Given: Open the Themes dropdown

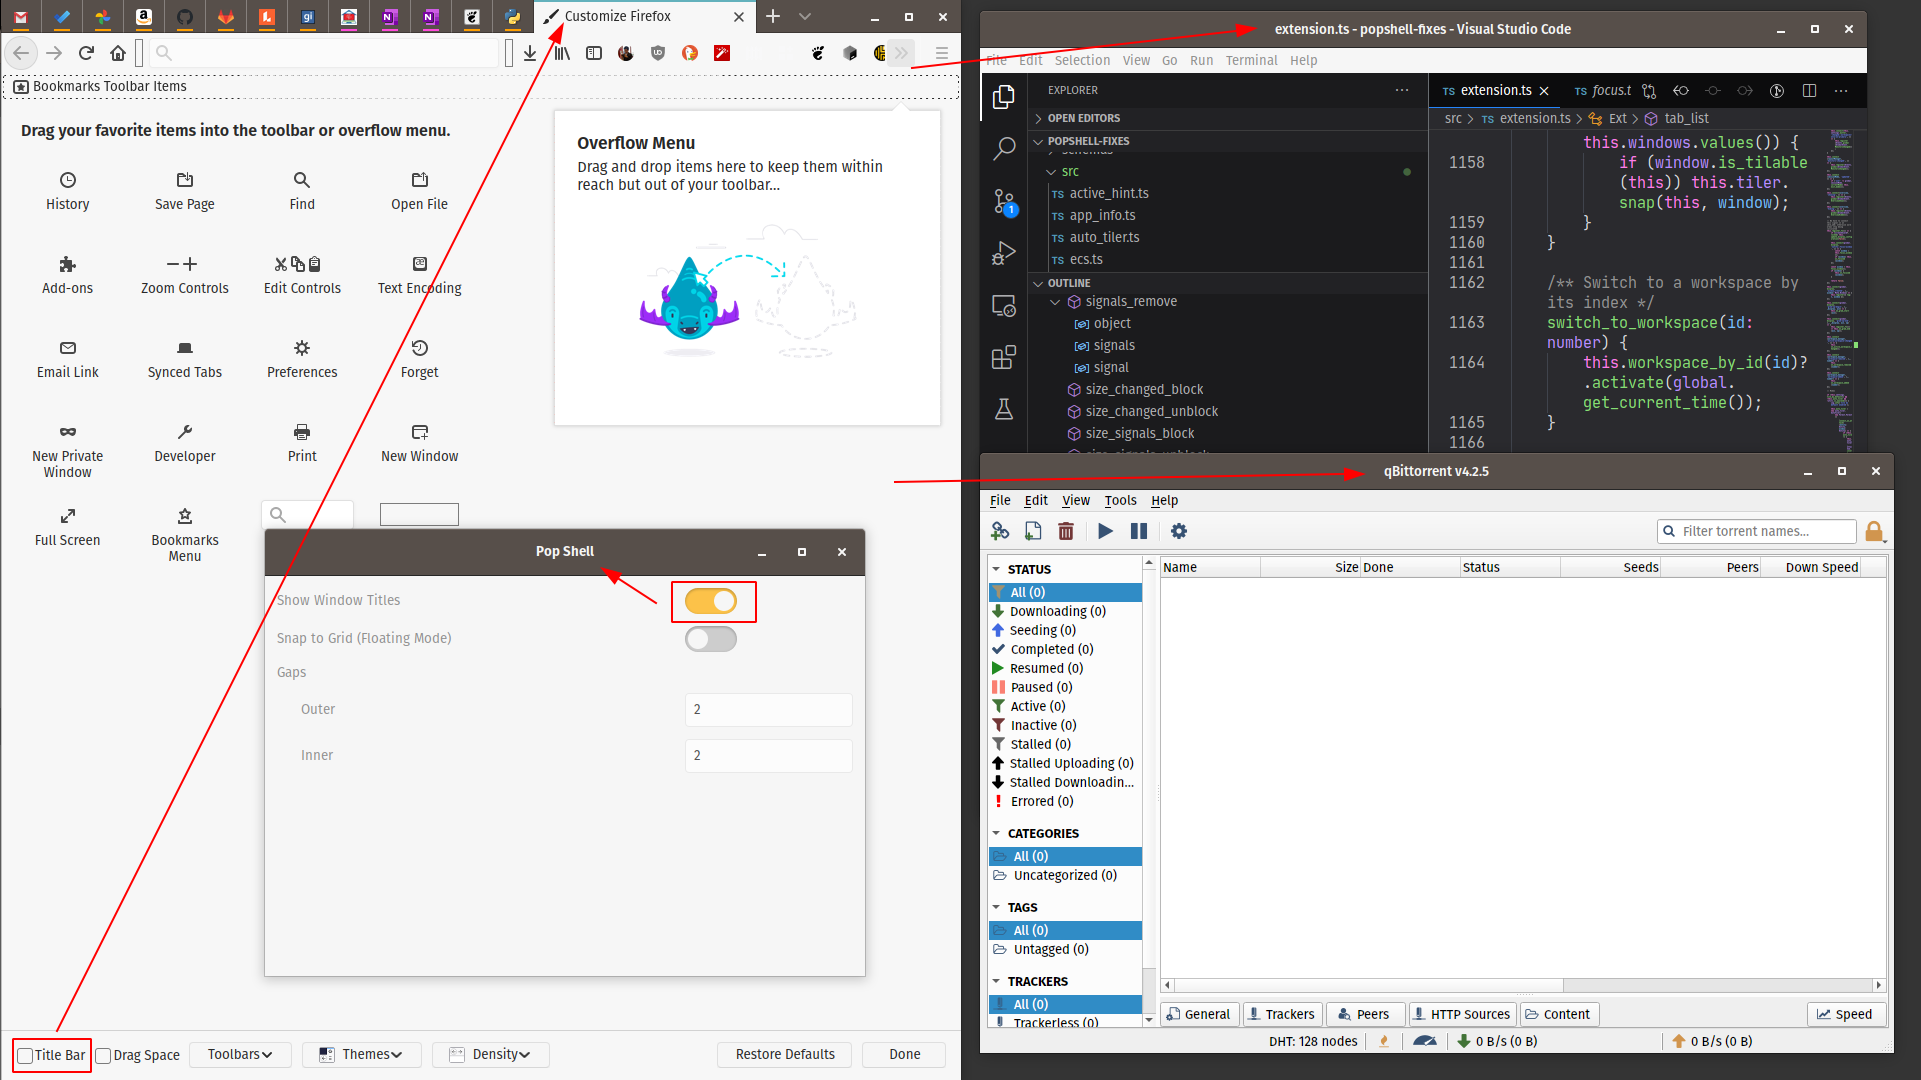Looking at the screenshot, I should pyautogui.click(x=362, y=1054).
